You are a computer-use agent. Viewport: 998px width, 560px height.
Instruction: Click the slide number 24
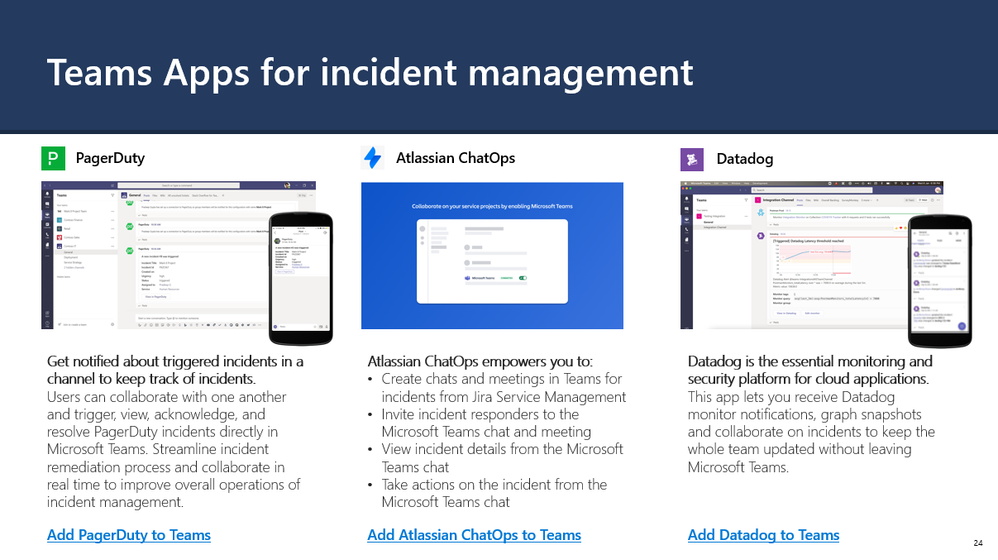(x=978, y=543)
